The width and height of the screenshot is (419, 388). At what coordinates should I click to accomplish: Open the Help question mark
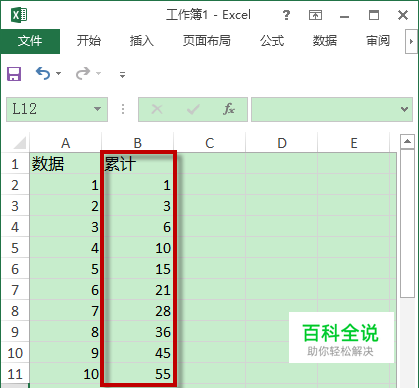[x=286, y=15]
